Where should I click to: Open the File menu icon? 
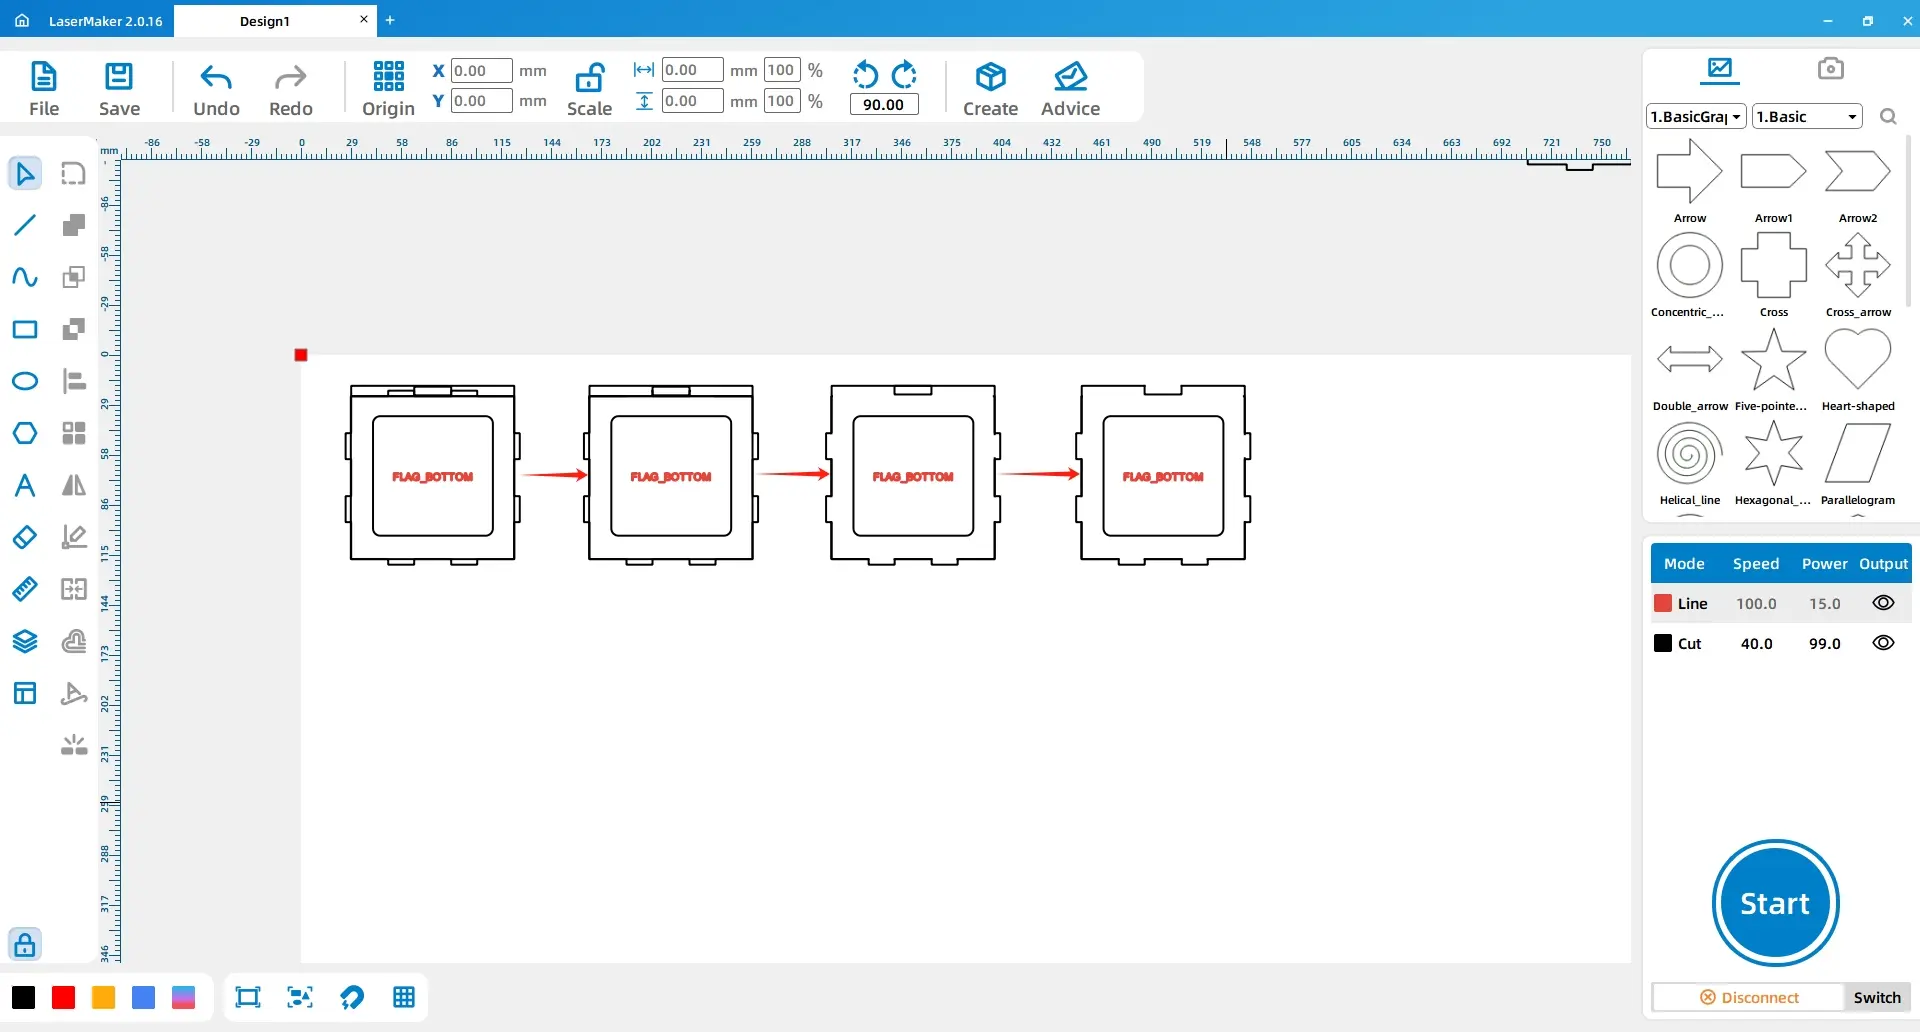tap(44, 77)
